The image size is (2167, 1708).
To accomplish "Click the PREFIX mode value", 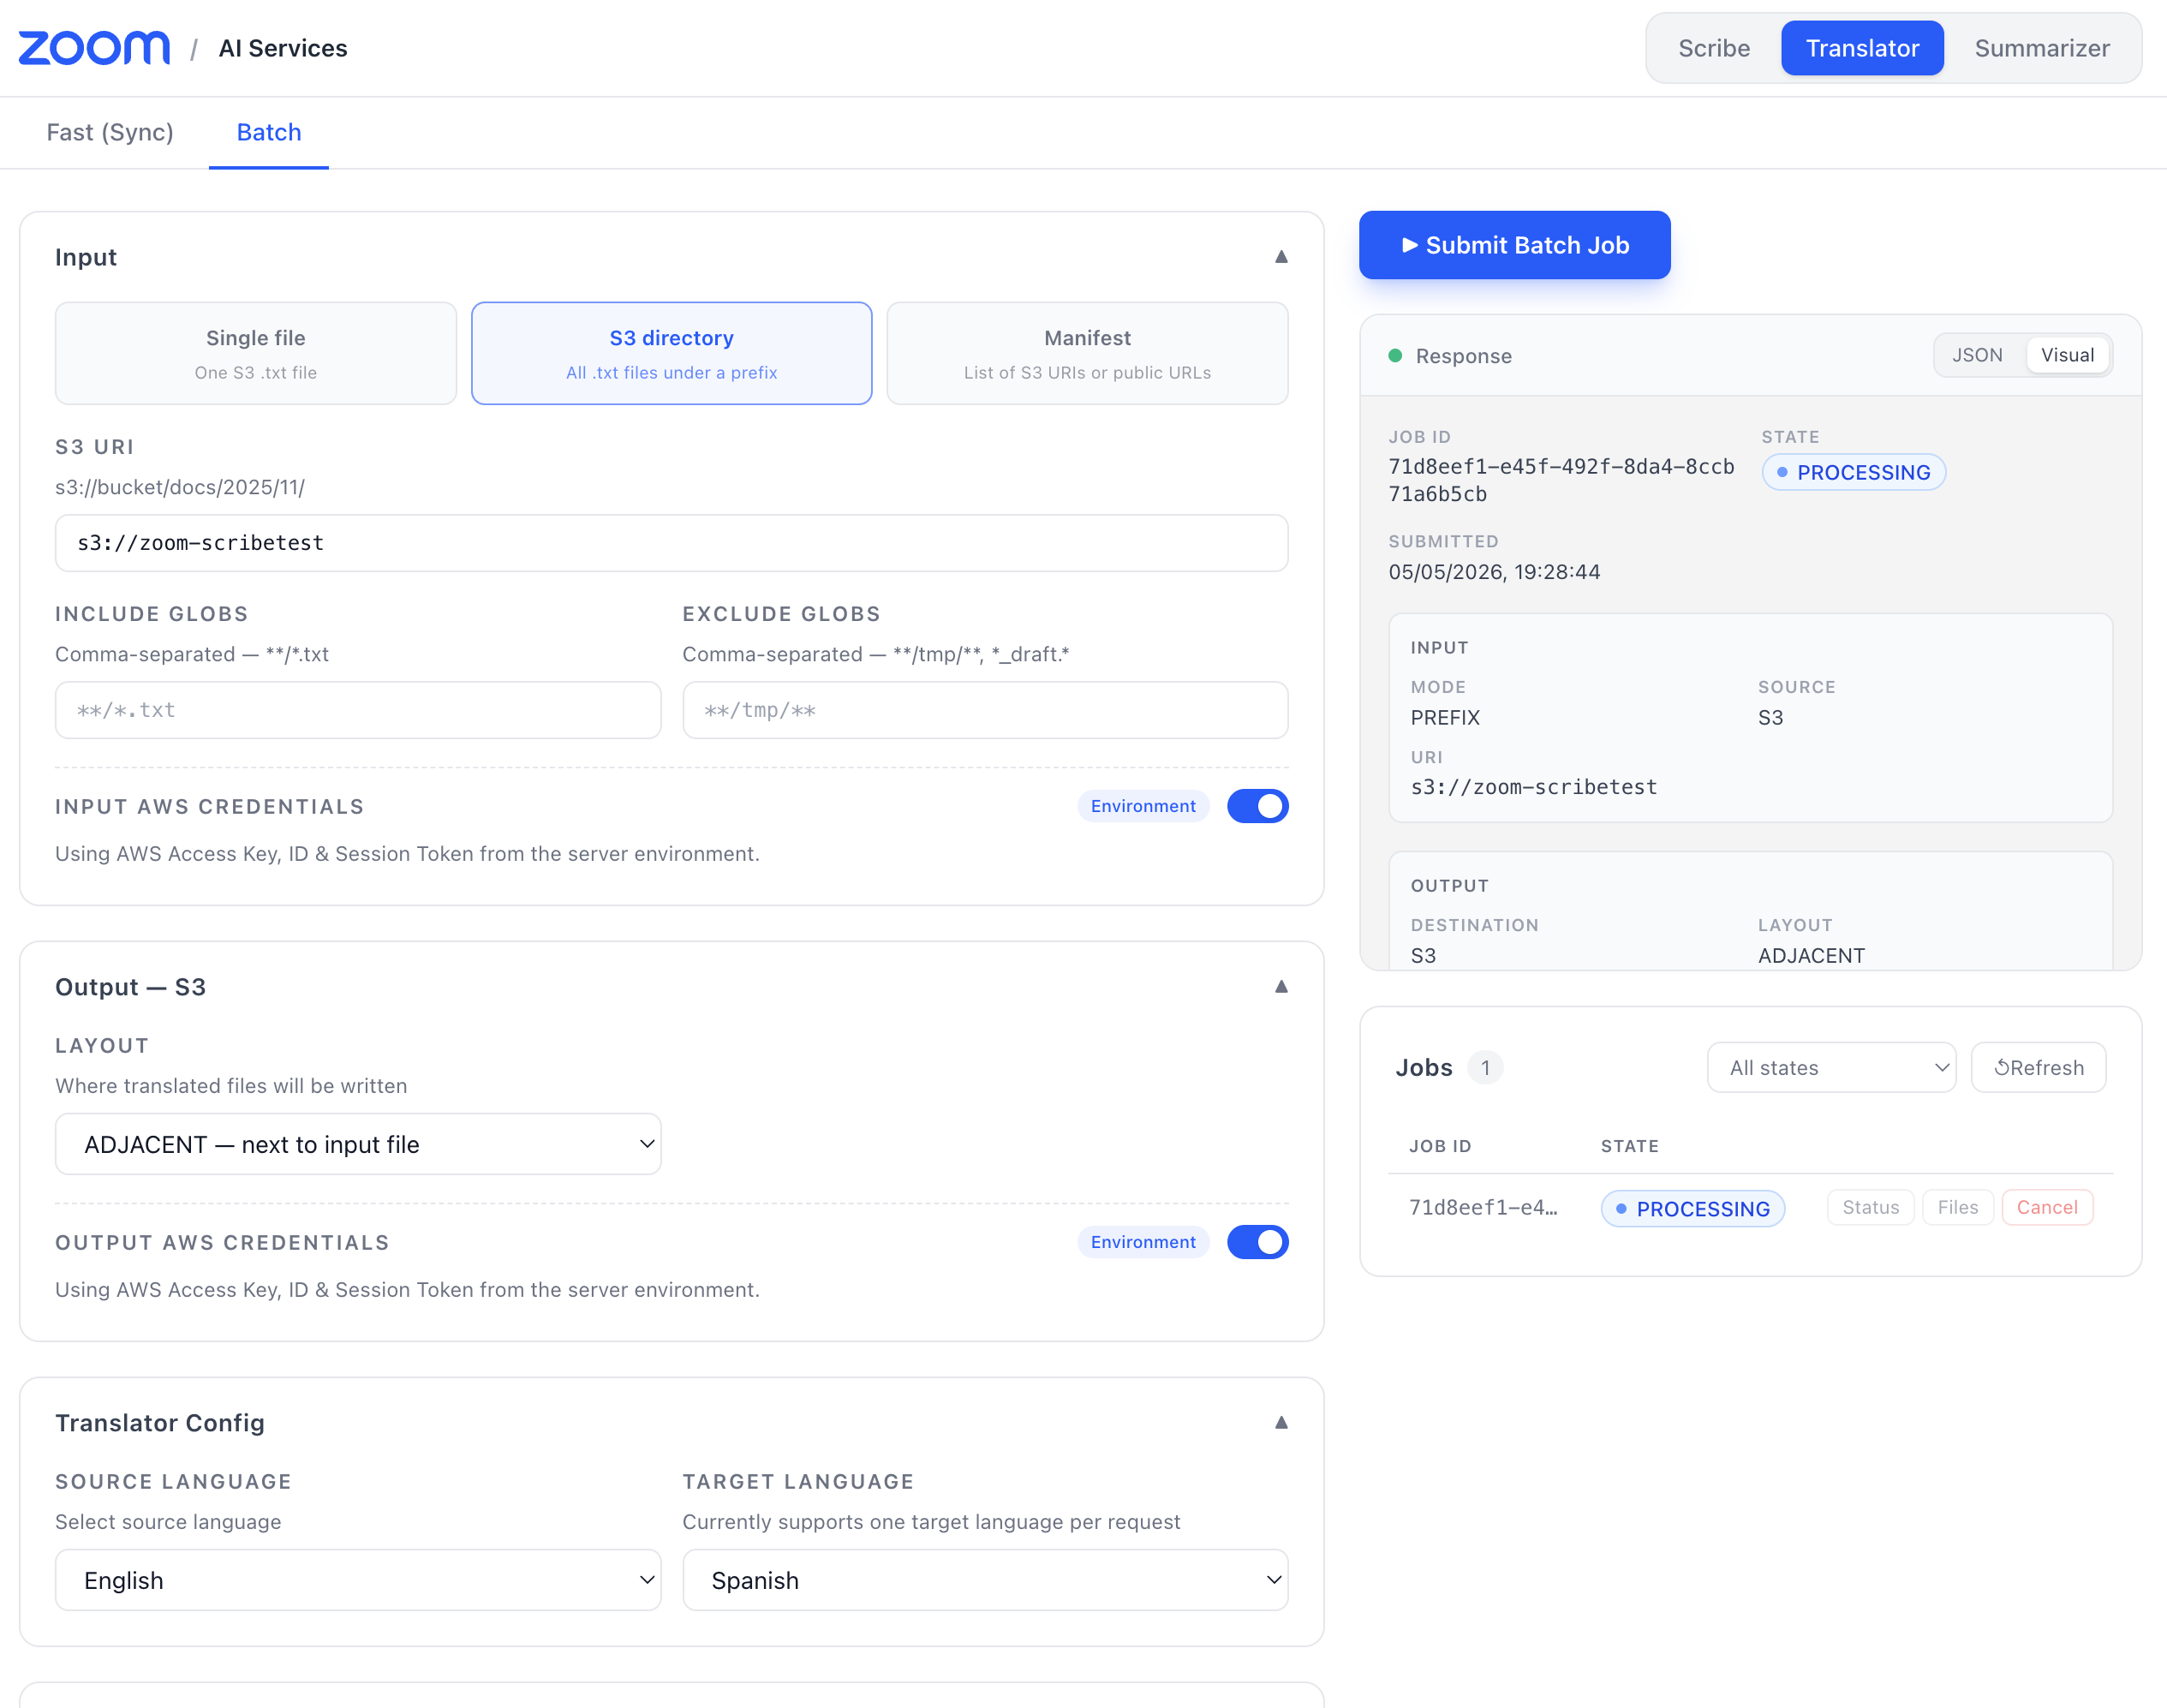I will point(1445,717).
